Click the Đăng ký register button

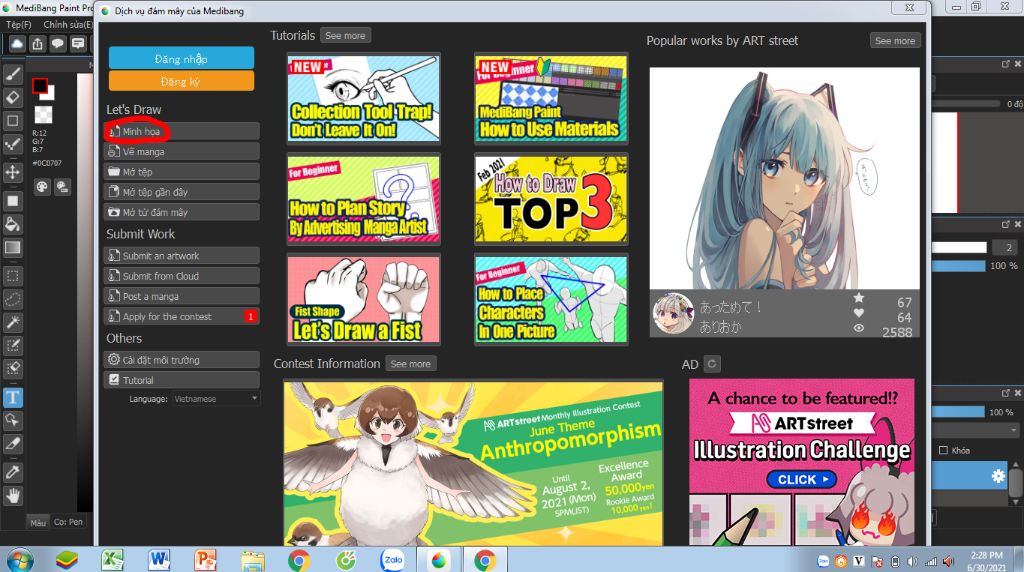[182, 82]
